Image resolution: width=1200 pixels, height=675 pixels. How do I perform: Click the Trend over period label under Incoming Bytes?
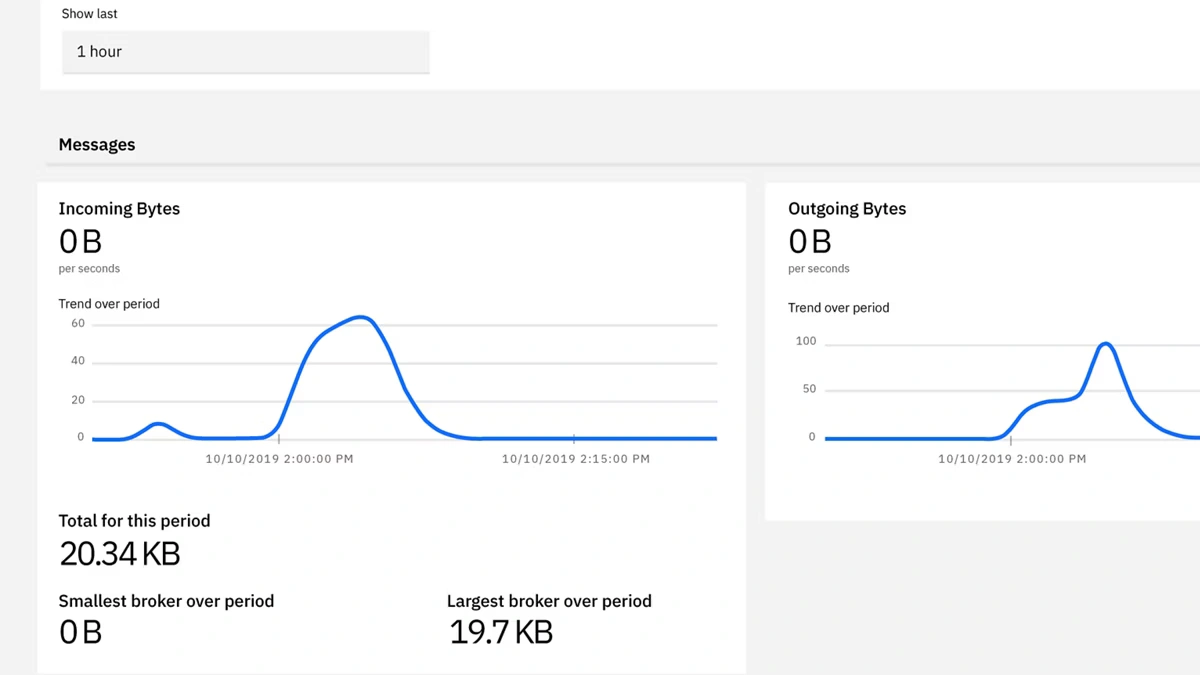tap(109, 304)
